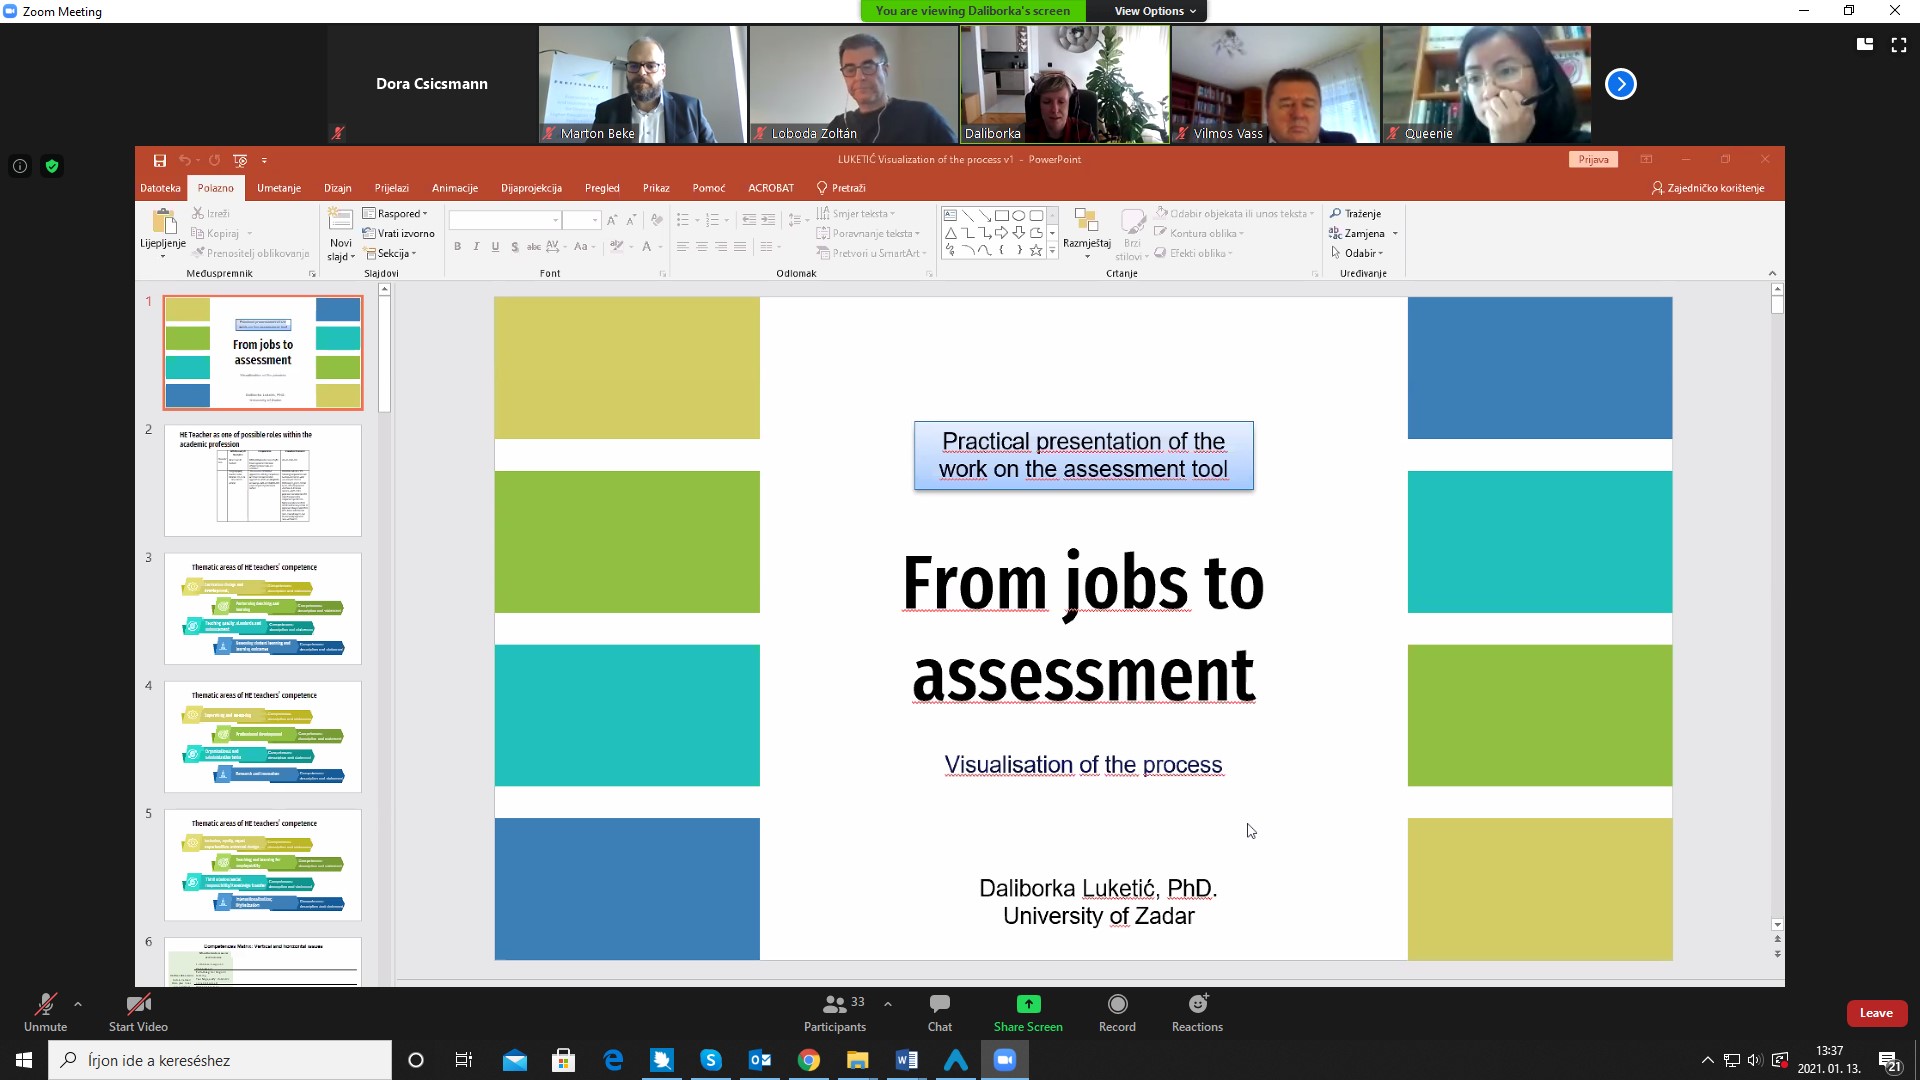Screen dimensions: 1920x1080
Task: Open the Animacije ribbon tab
Action: tap(454, 188)
